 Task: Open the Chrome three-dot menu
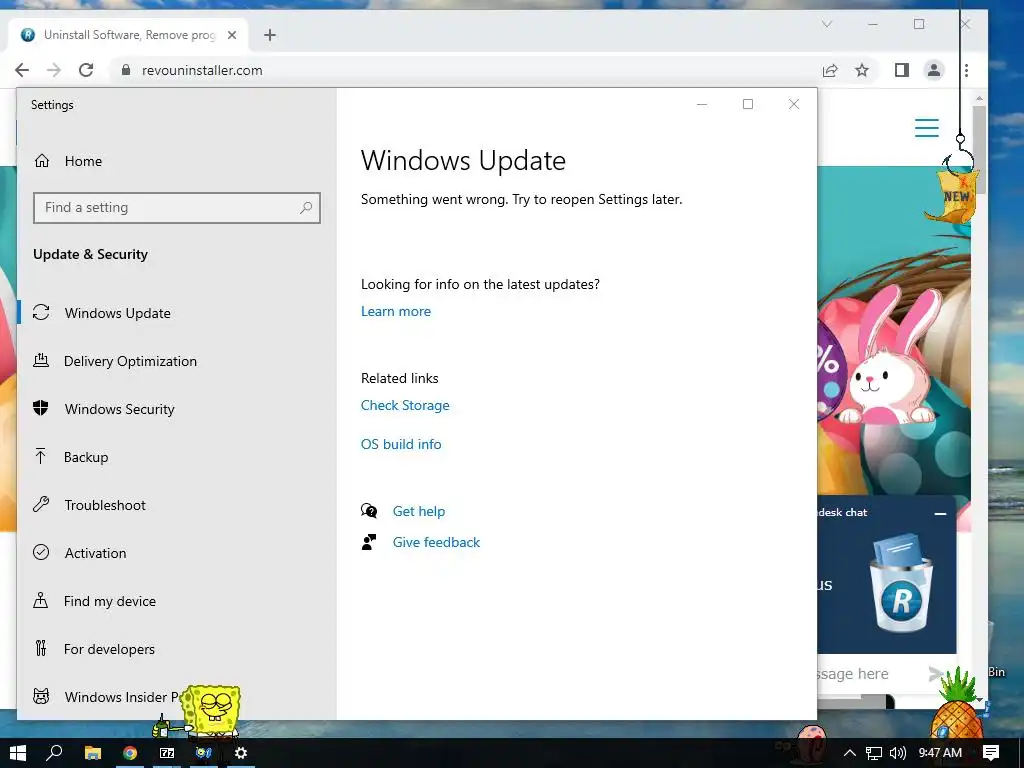[x=967, y=70]
